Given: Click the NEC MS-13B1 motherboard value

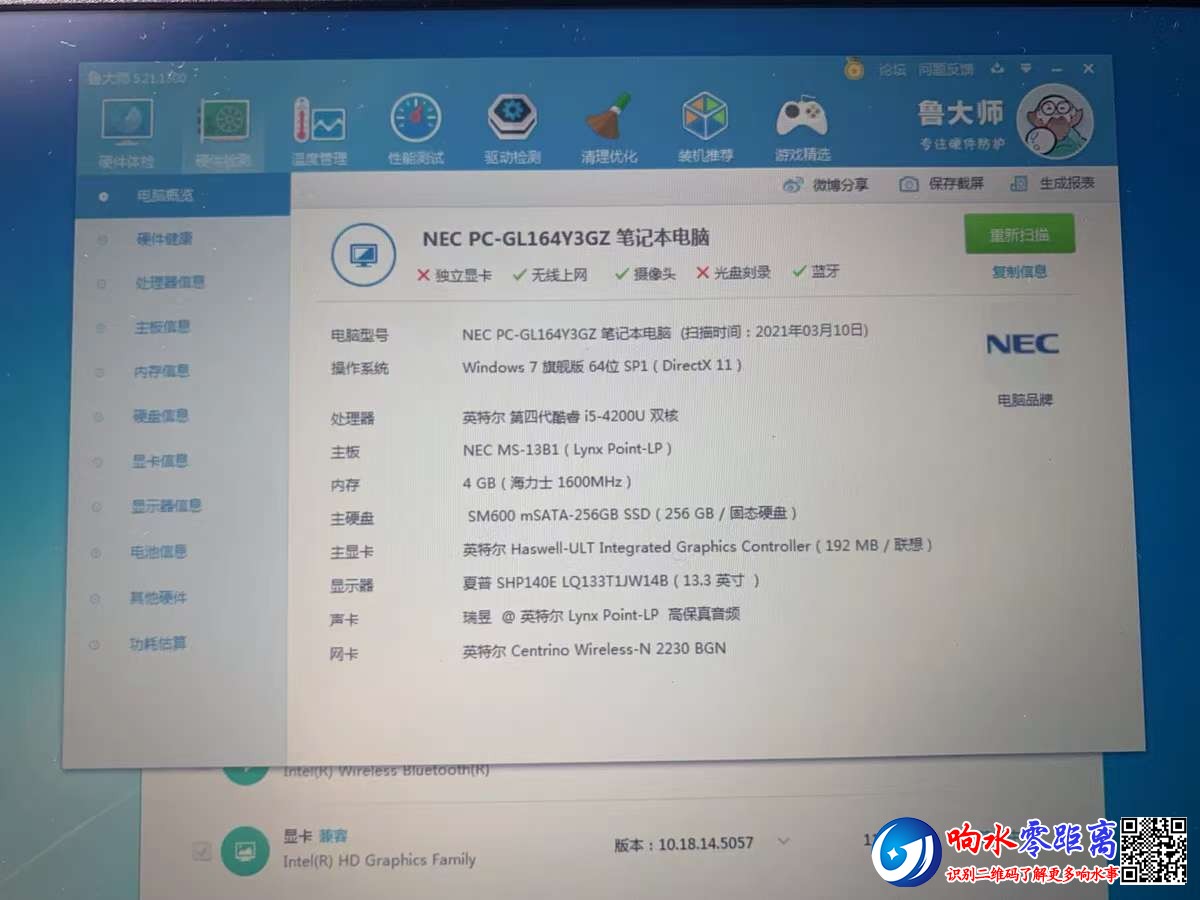Looking at the screenshot, I should coord(567,450).
